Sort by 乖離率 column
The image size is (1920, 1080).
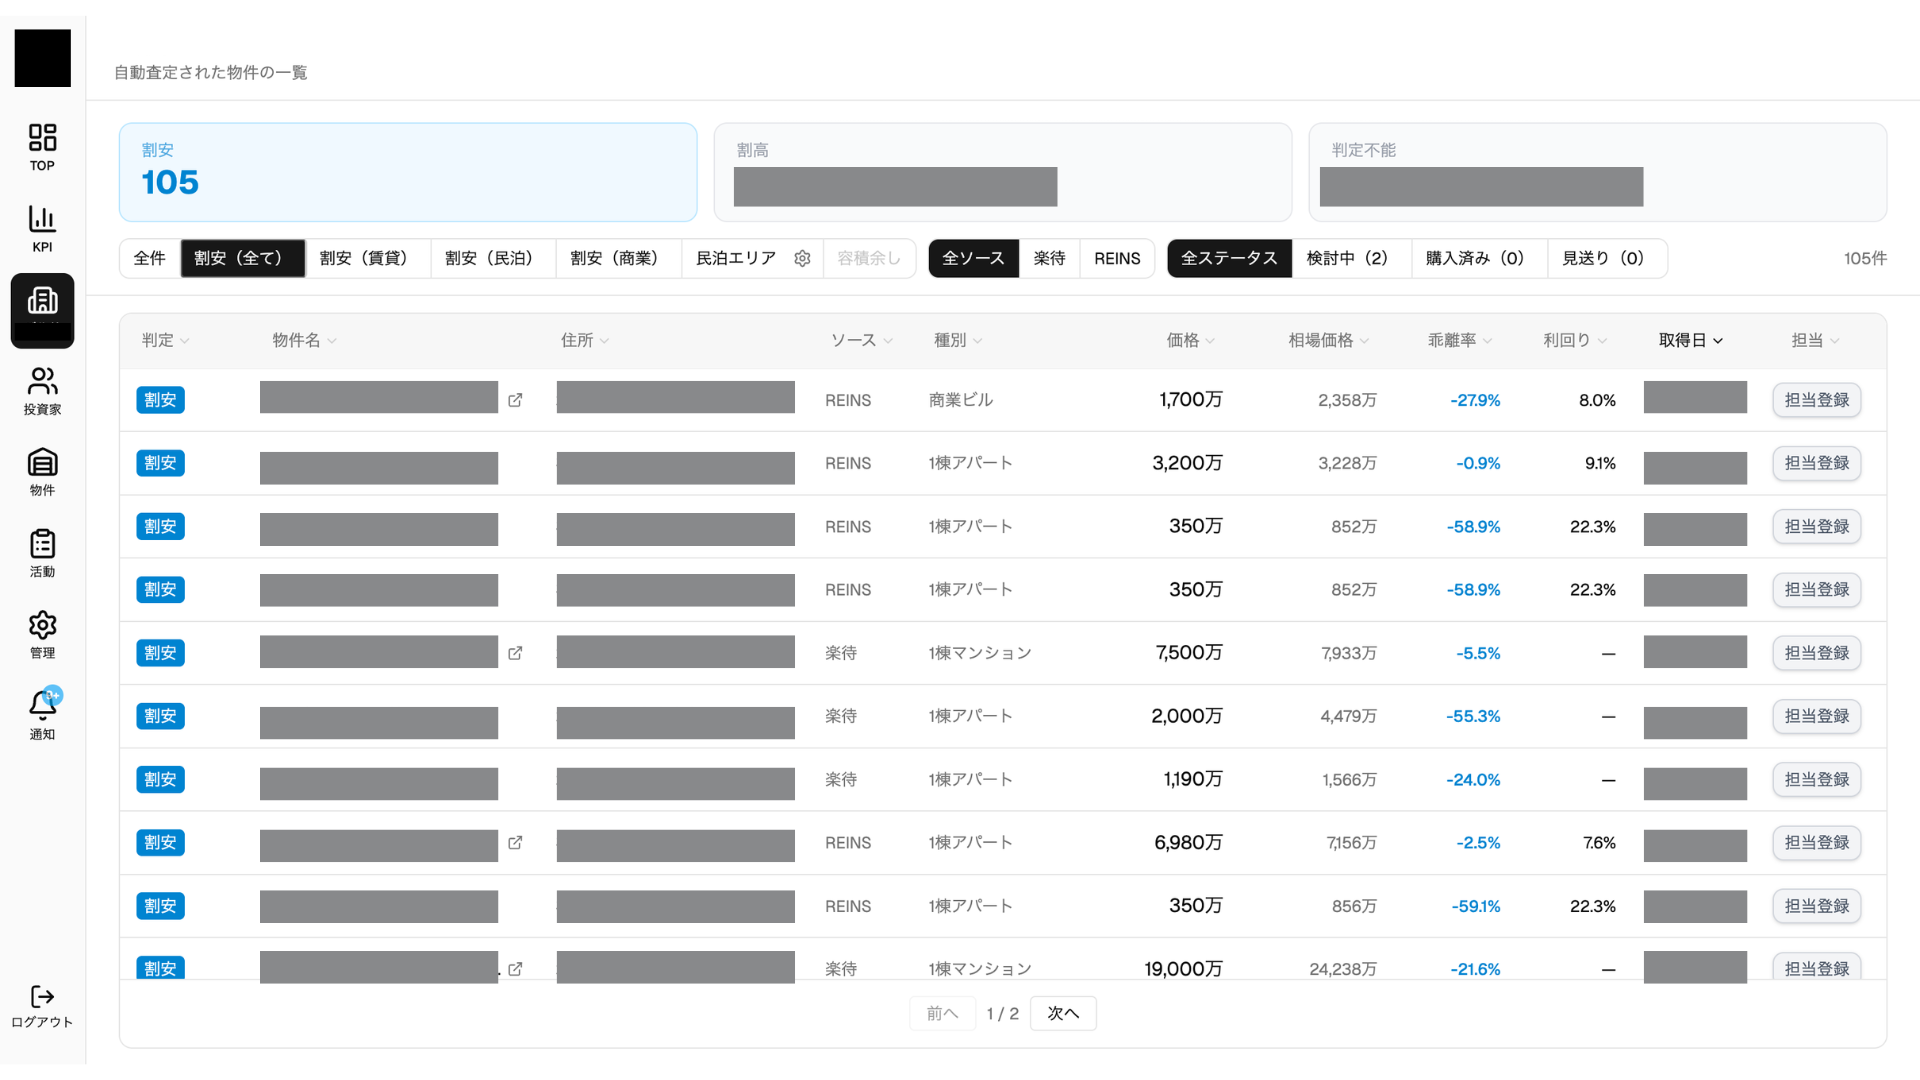point(1460,340)
